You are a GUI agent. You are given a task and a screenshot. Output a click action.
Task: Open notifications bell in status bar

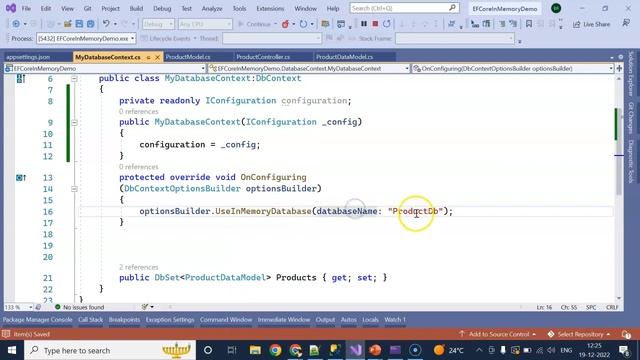pos(626,334)
